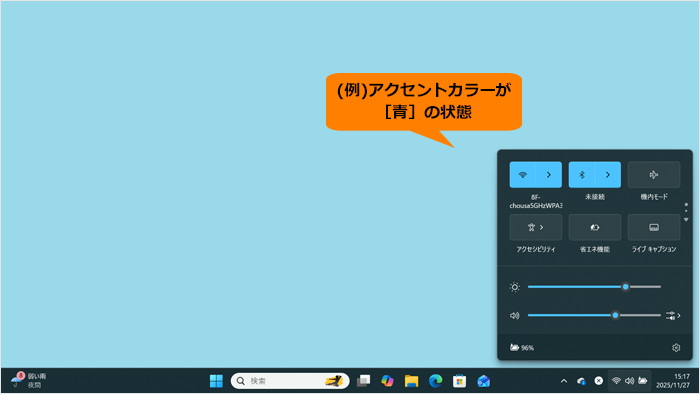This screenshot has height=394, width=700.
Task: Click the brightness sun icon
Action: pyautogui.click(x=515, y=287)
